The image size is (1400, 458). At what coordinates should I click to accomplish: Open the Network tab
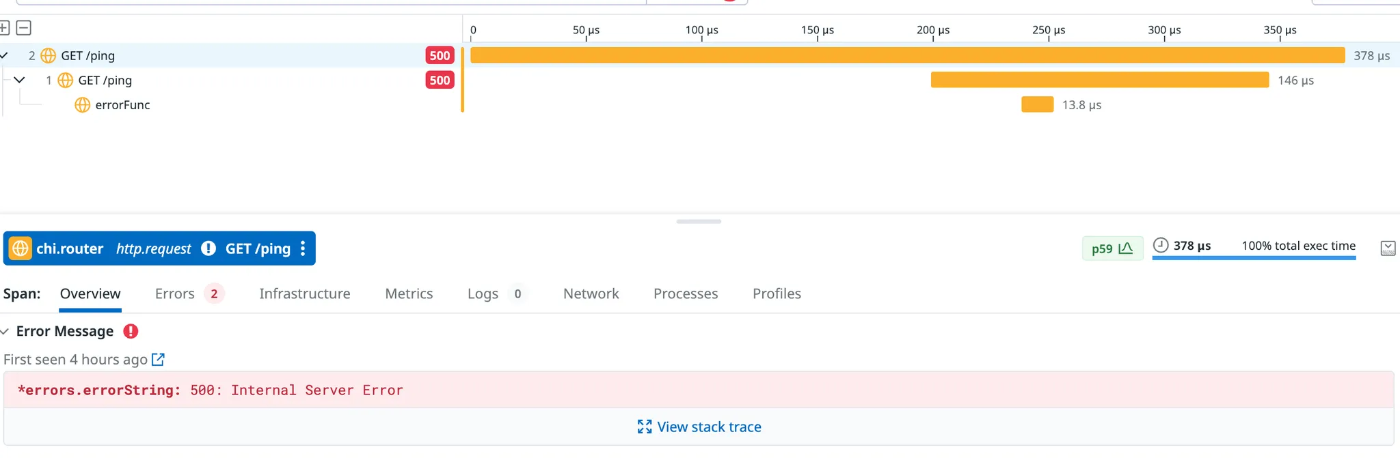(591, 294)
